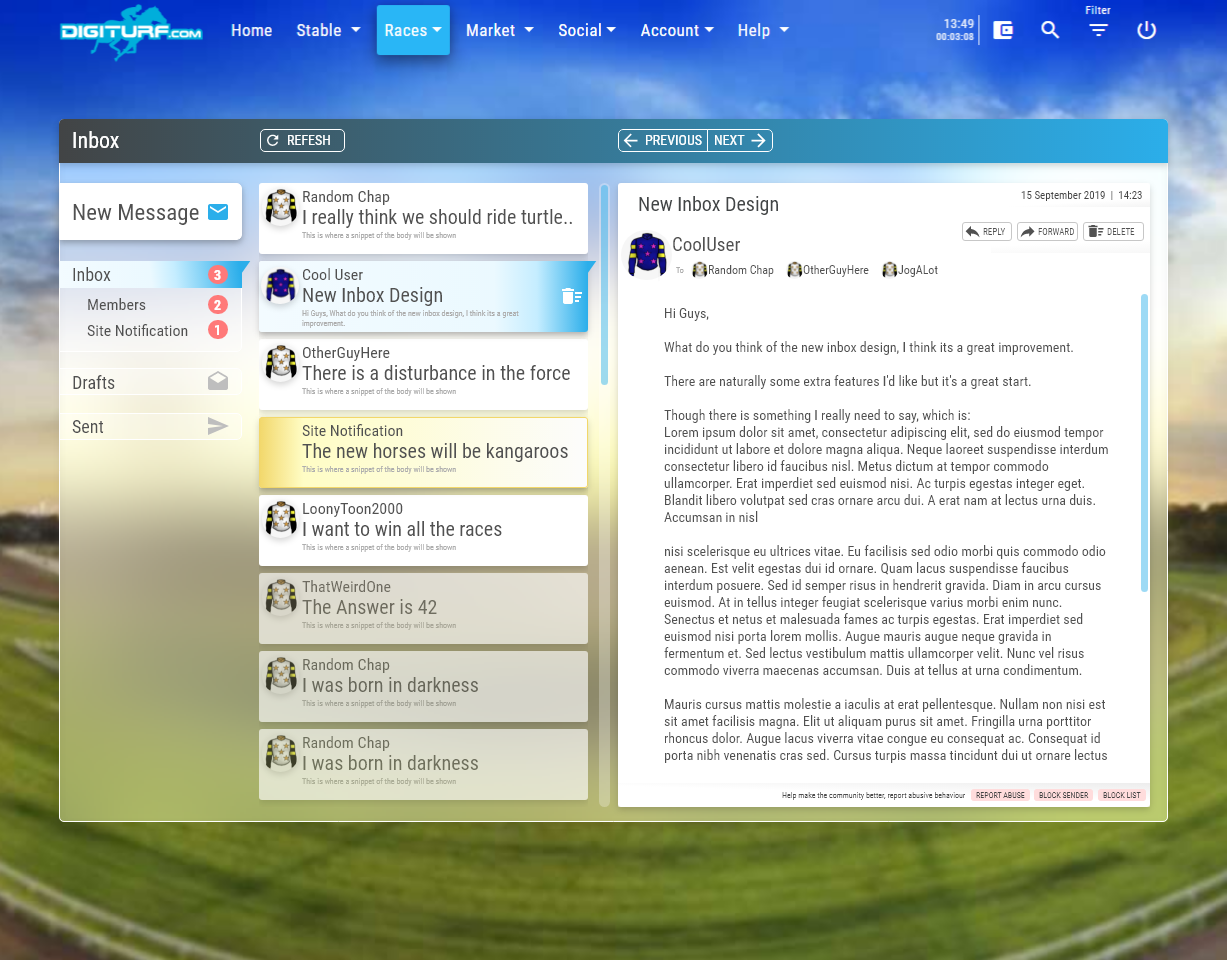Click the Sent paper-plane icon

[x=218, y=426]
